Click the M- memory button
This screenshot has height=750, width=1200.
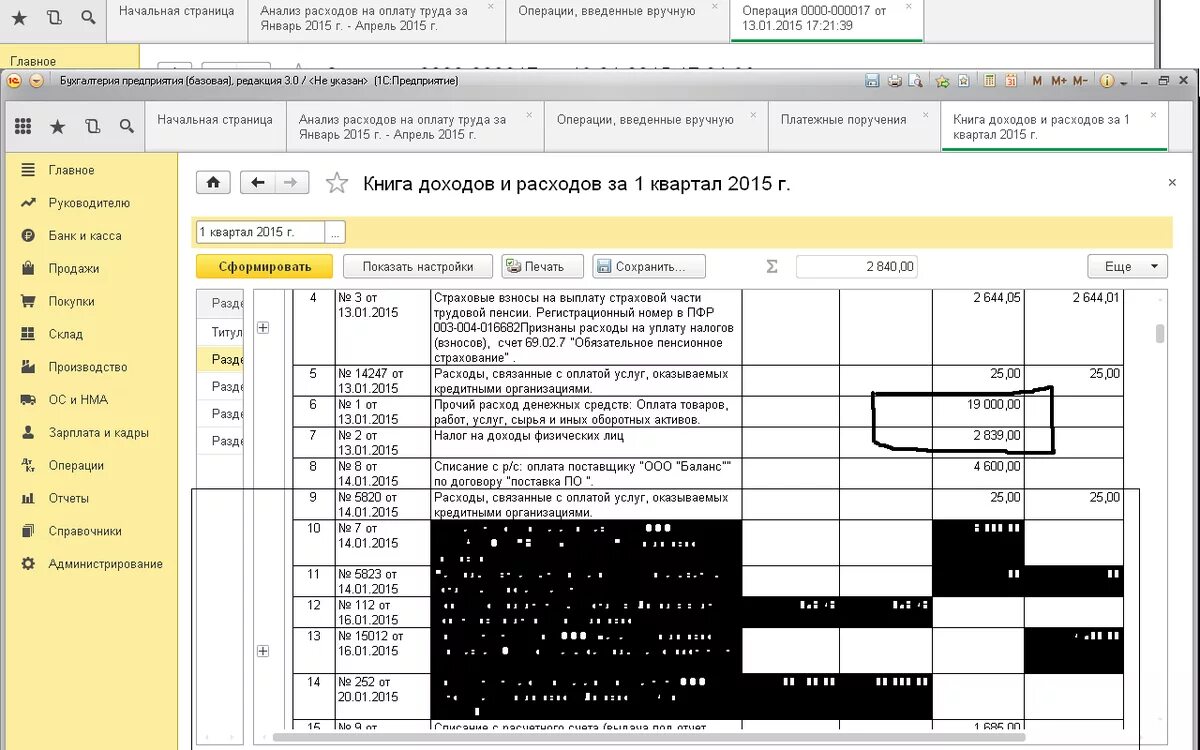pos(1080,81)
